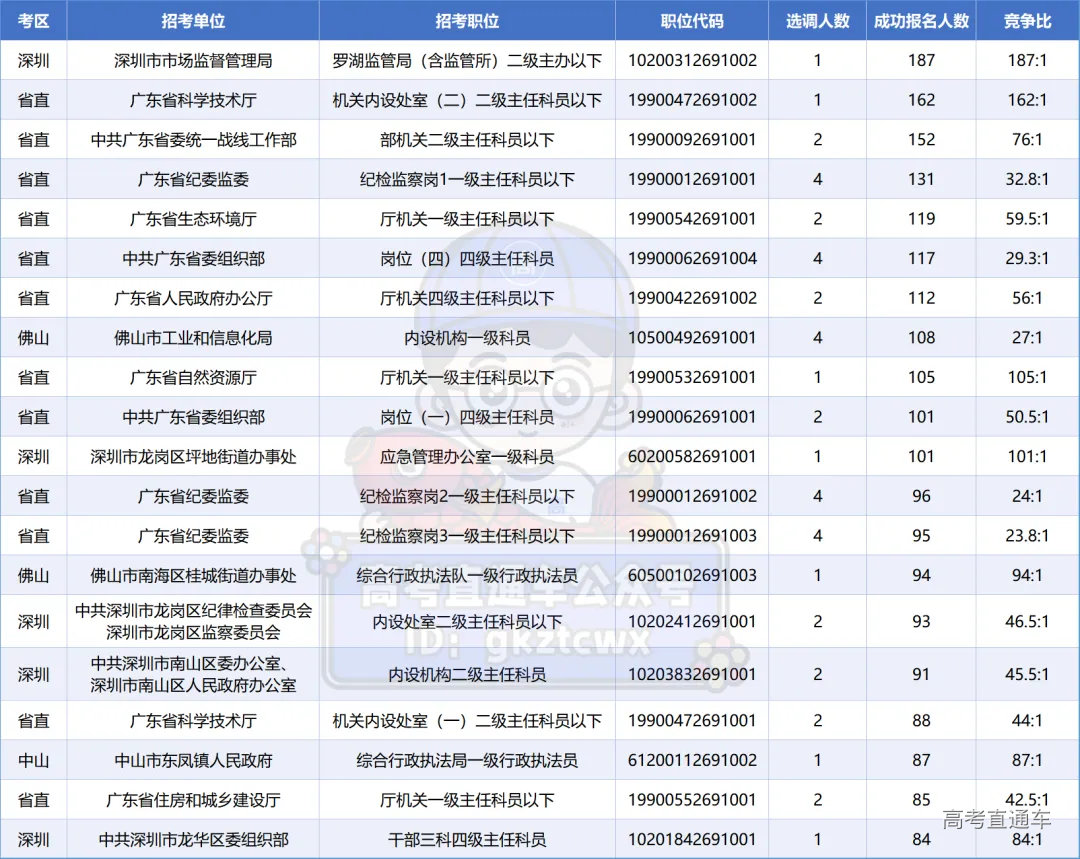Image resolution: width=1080 pixels, height=859 pixels.
Task: Select the 职位代码 column header
Action: click(x=692, y=21)
